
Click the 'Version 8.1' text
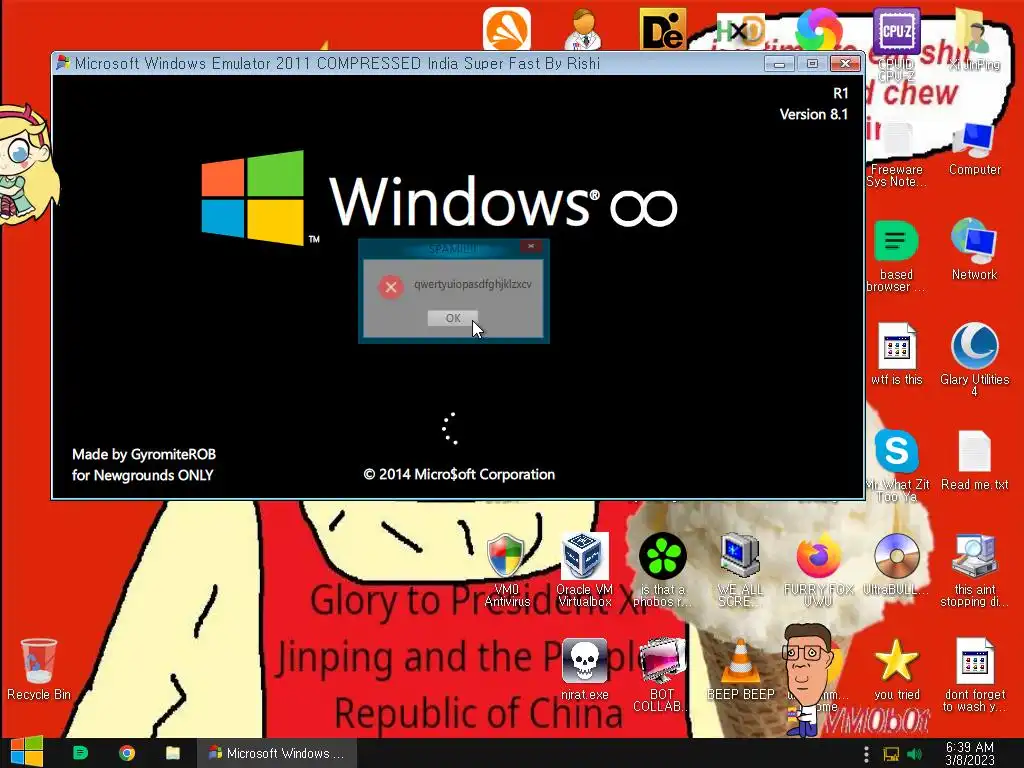click(814, 114)
